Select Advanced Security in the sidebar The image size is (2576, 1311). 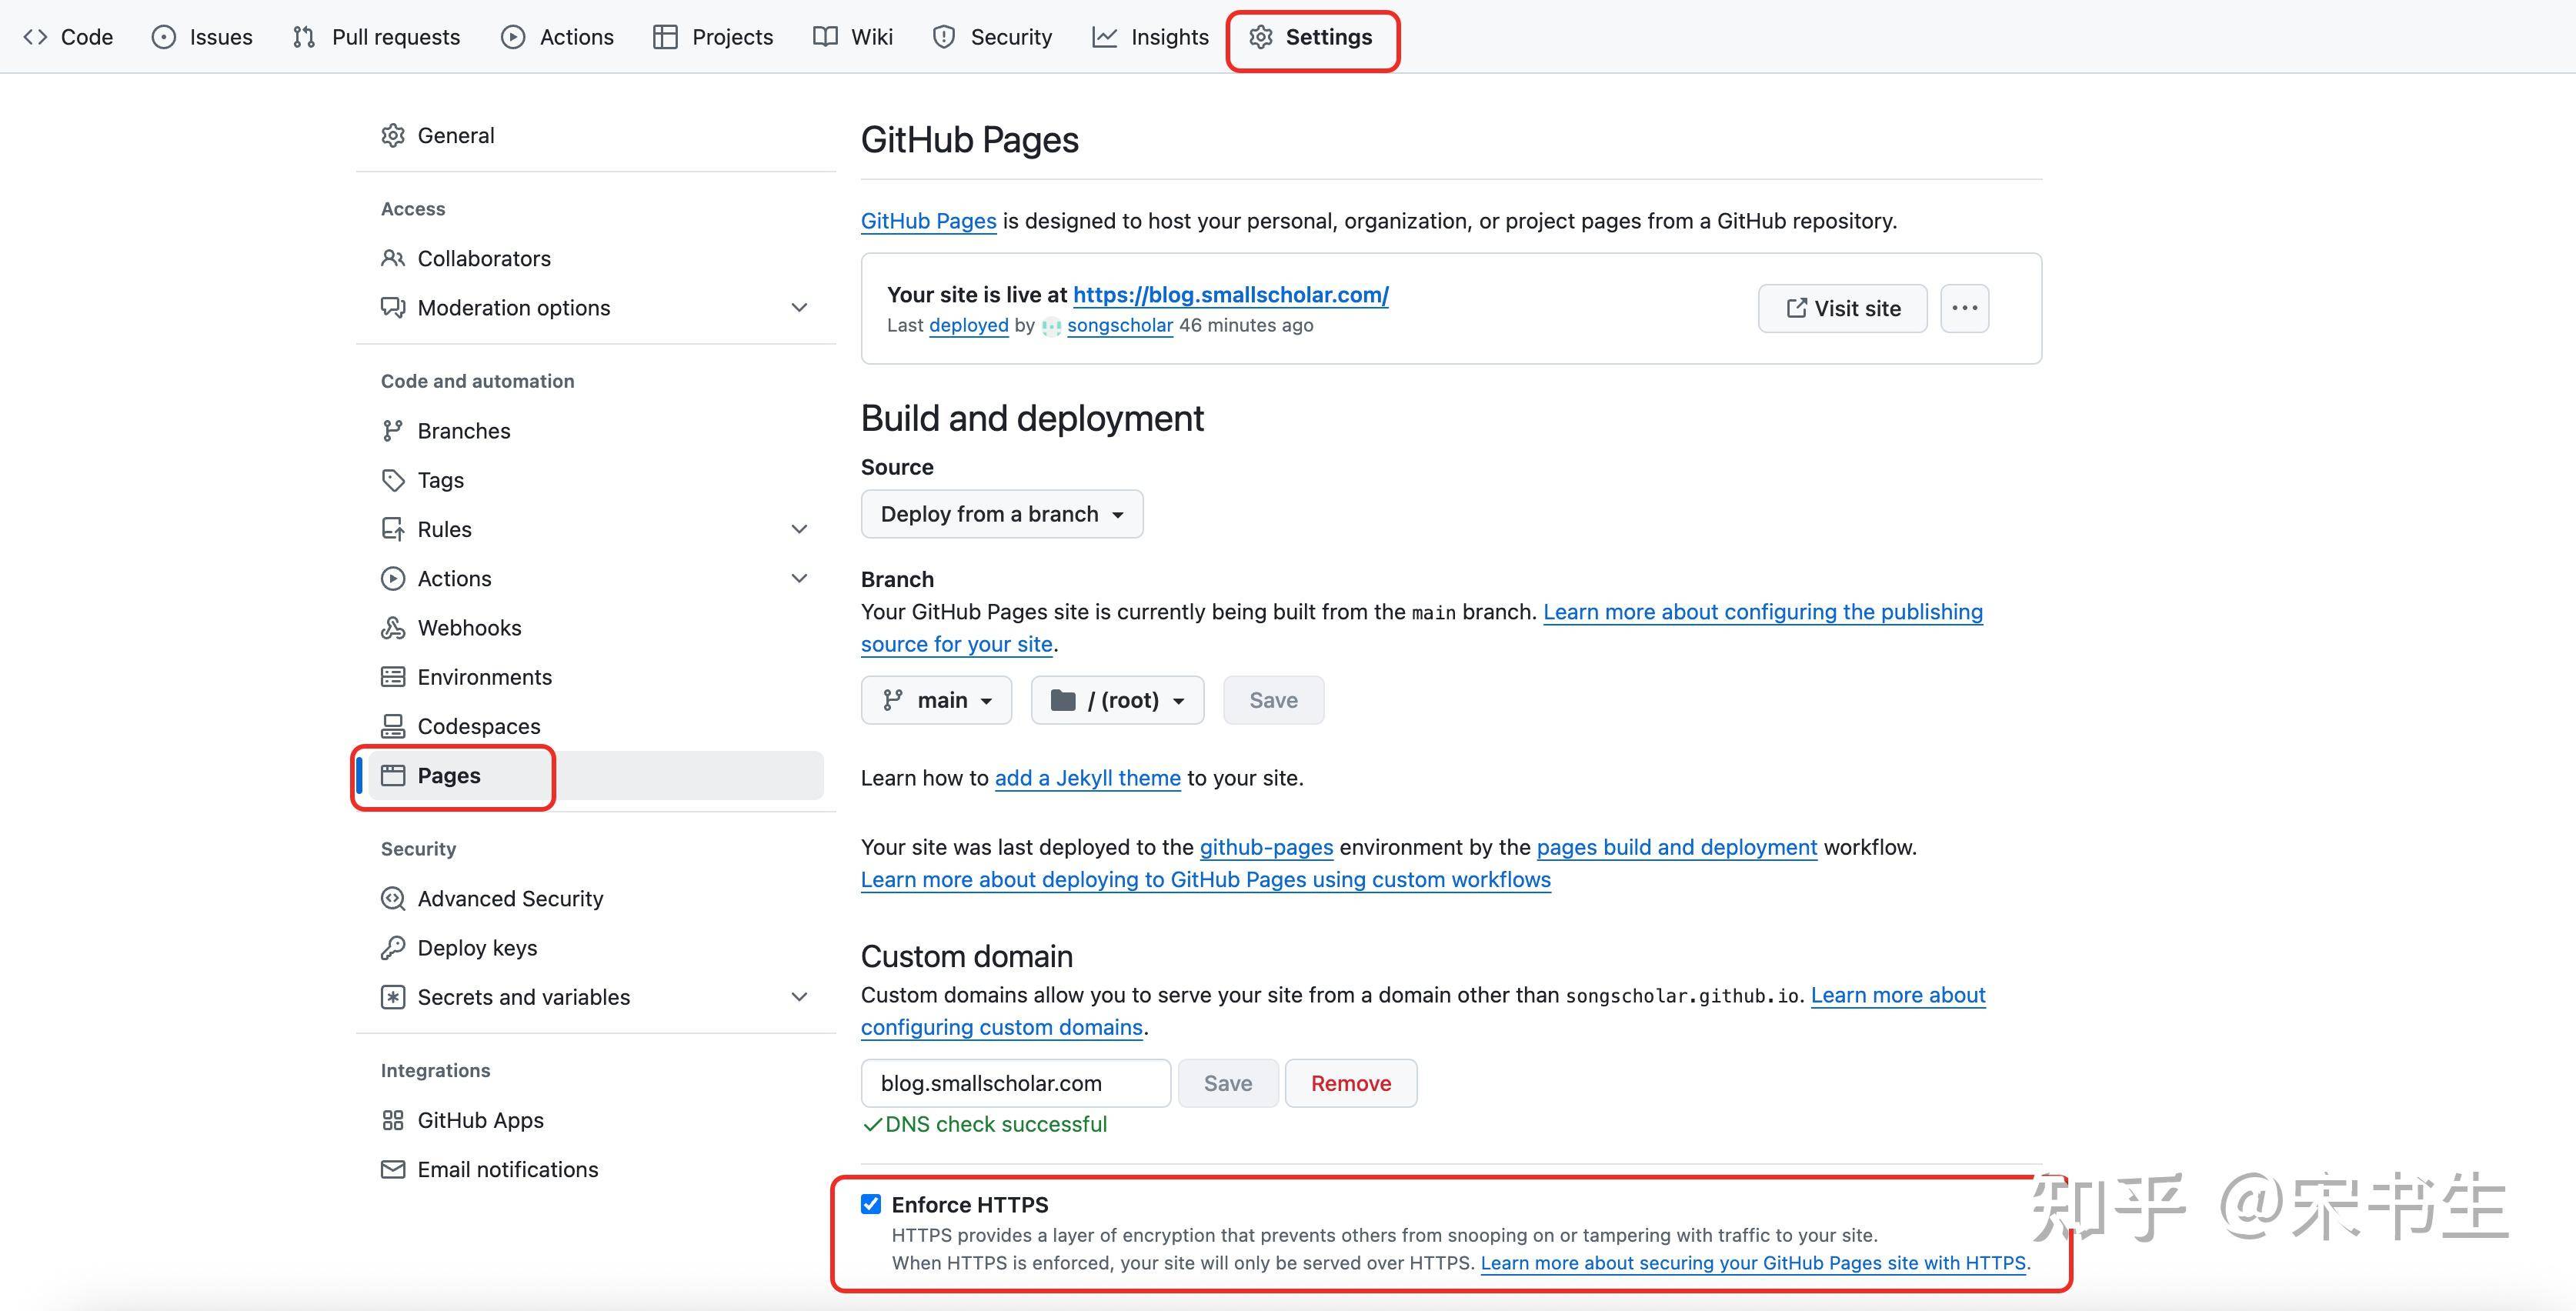point(596,898)
